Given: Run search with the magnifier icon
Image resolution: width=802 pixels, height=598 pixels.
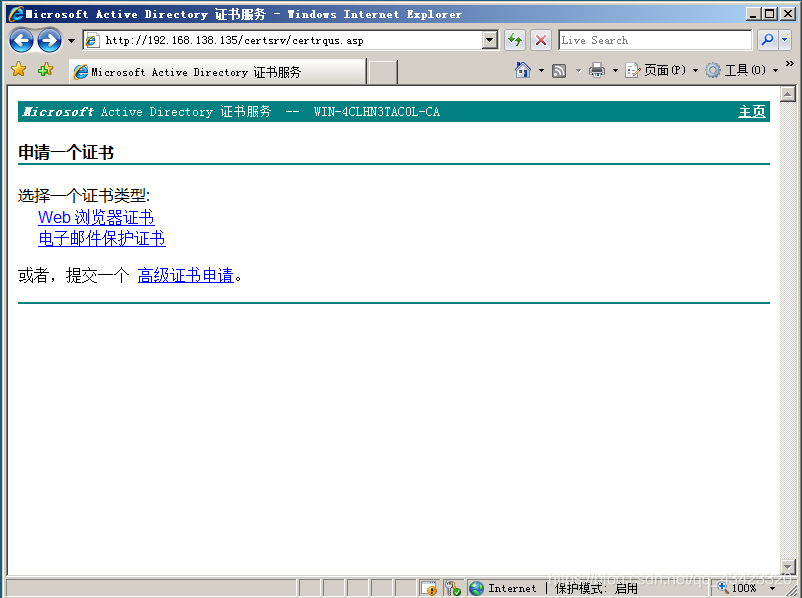Looking at the screenshot, I should [767, 40].
